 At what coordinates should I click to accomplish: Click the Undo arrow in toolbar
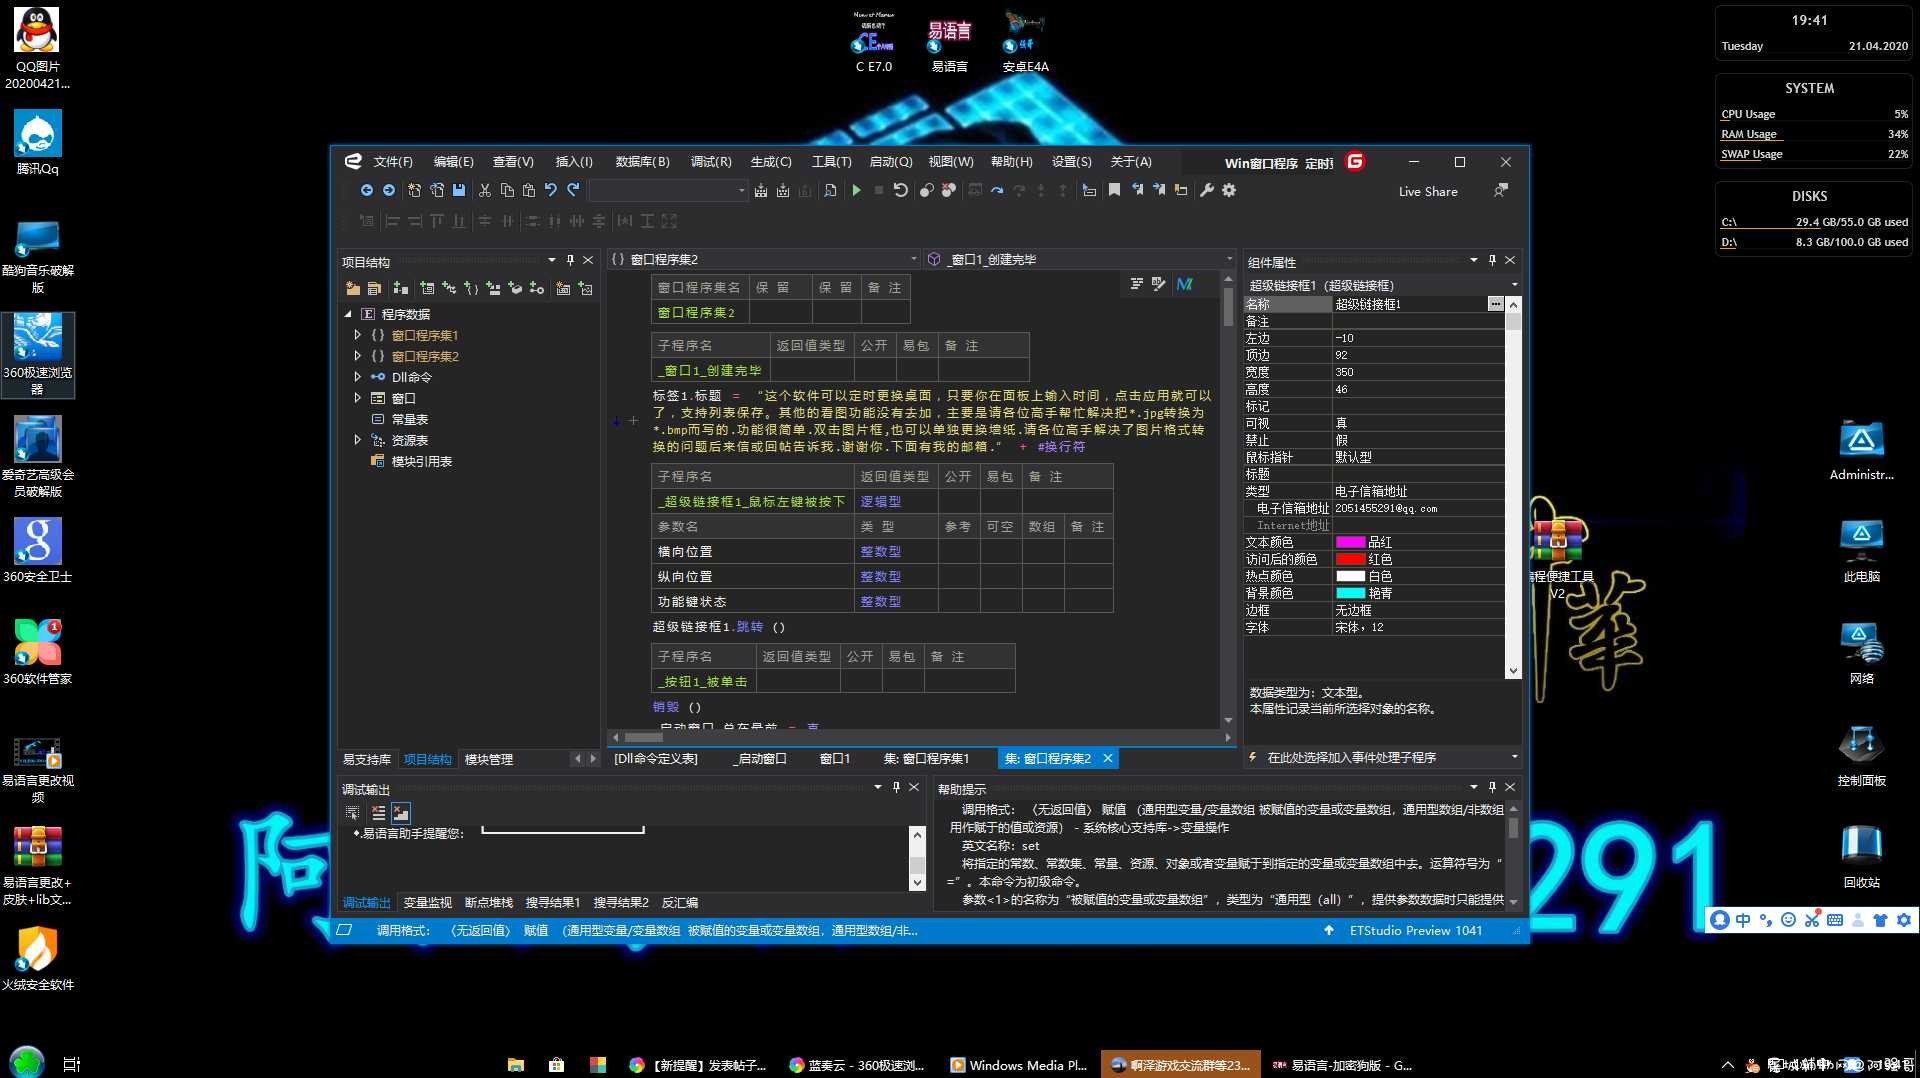tap(551, 191)
